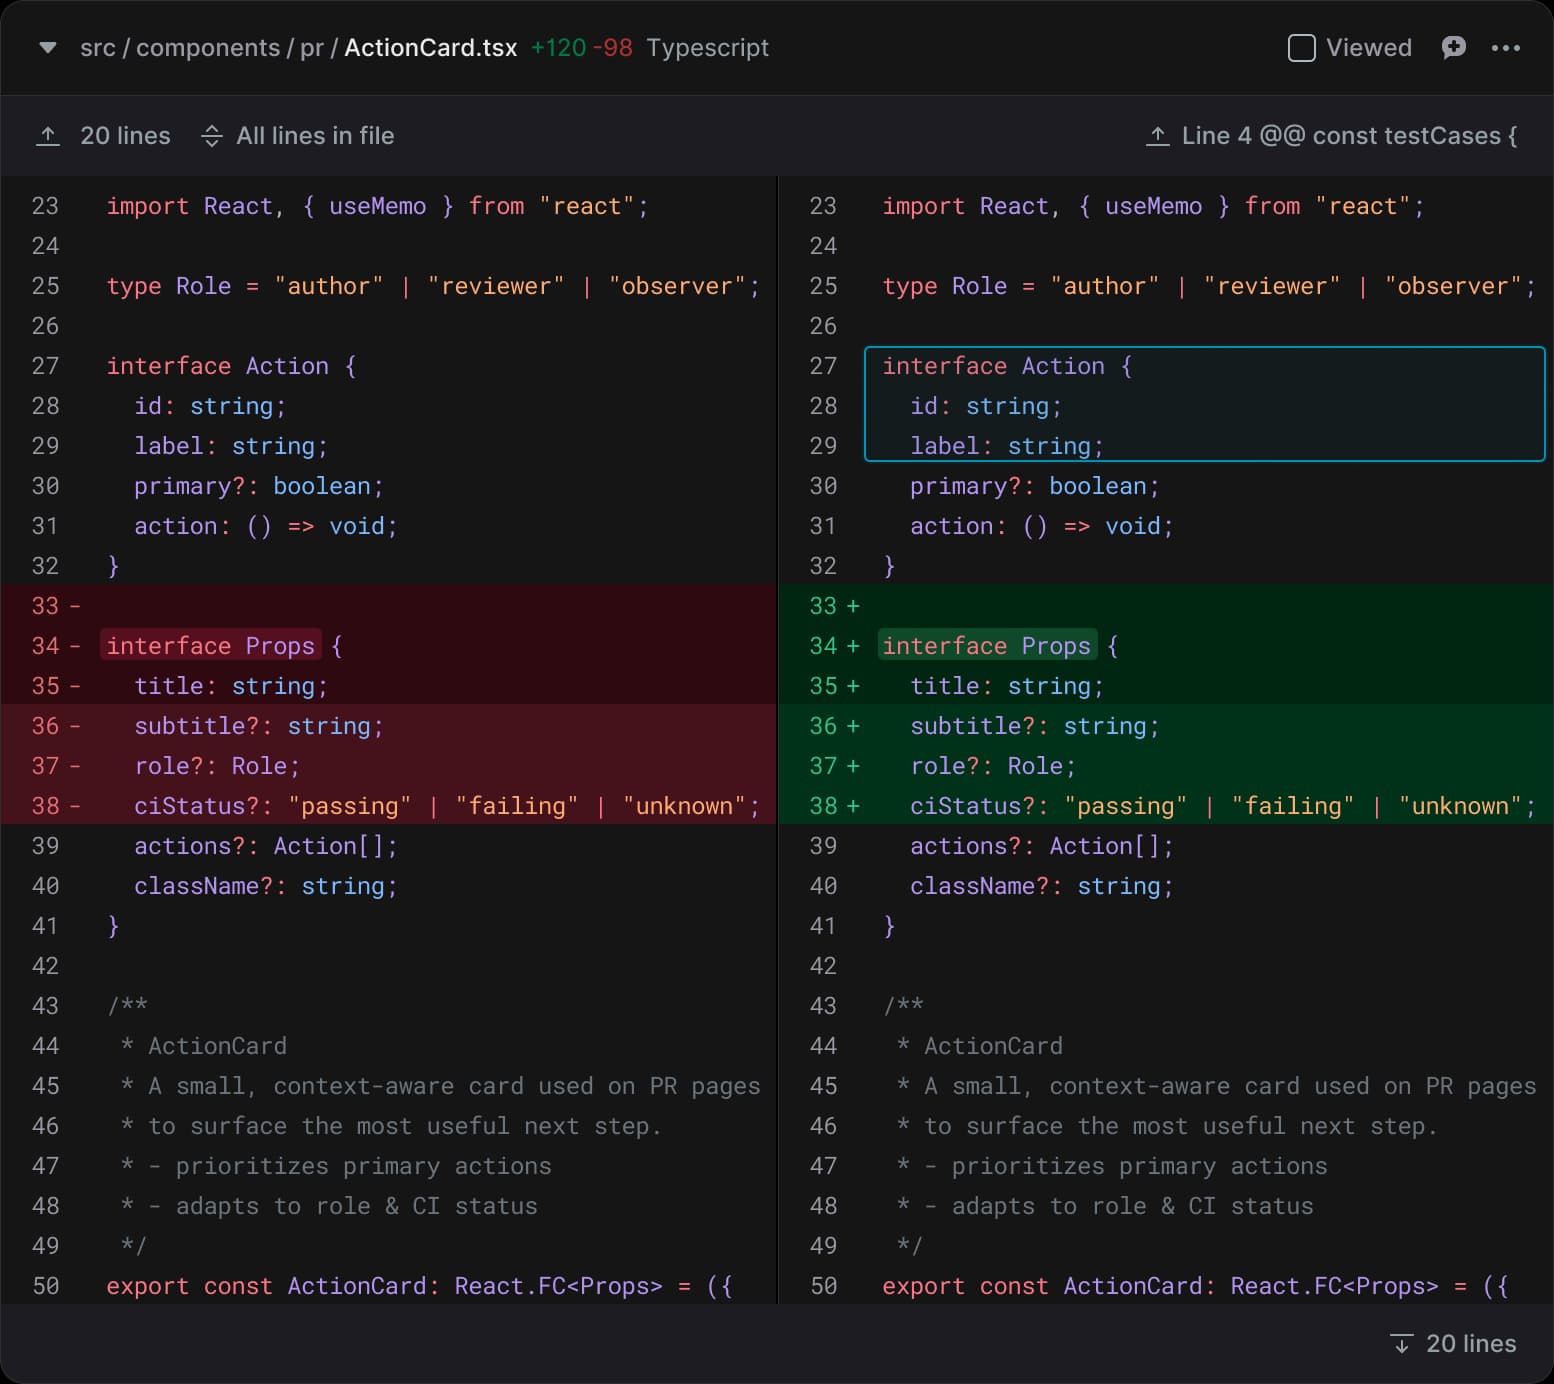Click the "20 lines" text at the bottom
Image resolution: width=1554 pixels, height=1384 pixels.
tap(1470, 1343)
